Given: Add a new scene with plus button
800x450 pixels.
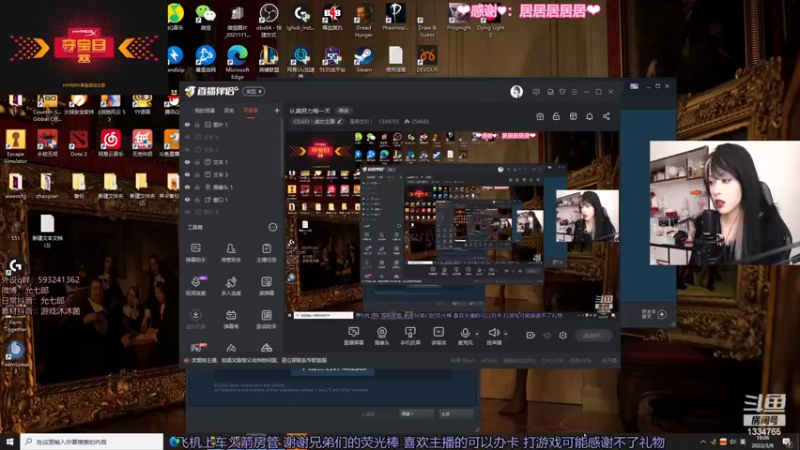Looking at the screenshot, I should (277, 110).
